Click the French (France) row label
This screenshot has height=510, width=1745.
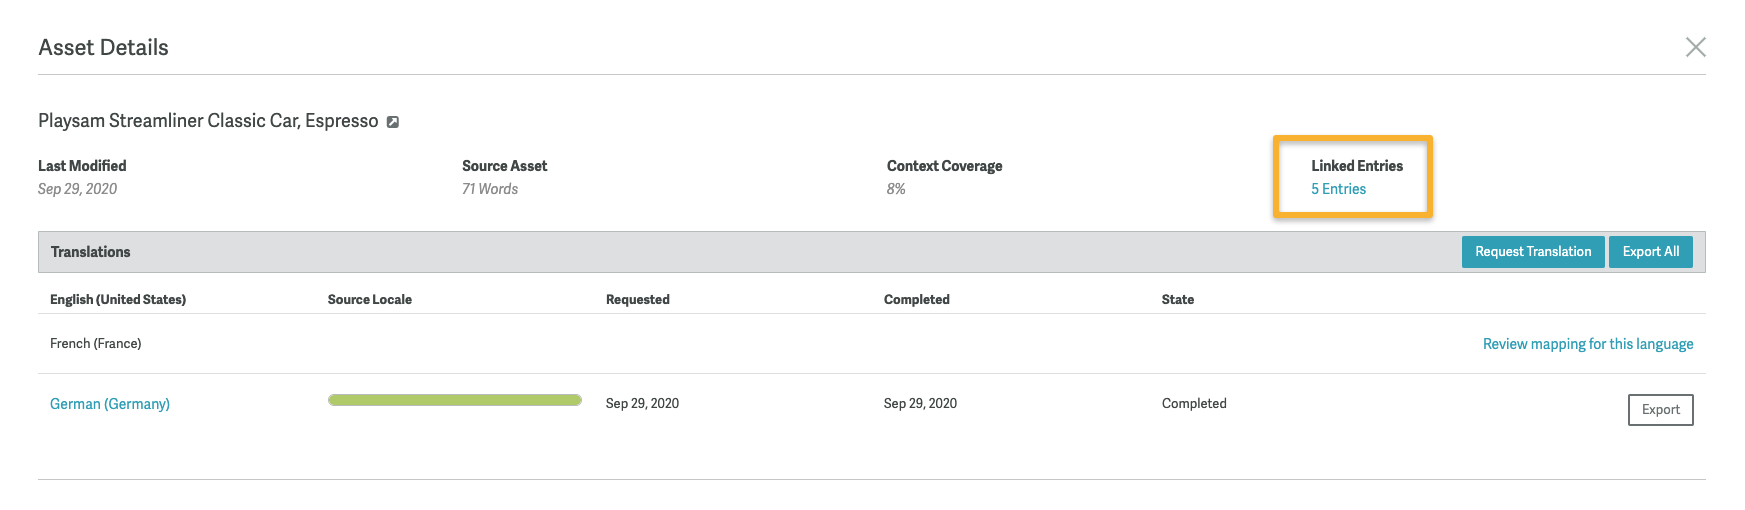coord(96,344)
